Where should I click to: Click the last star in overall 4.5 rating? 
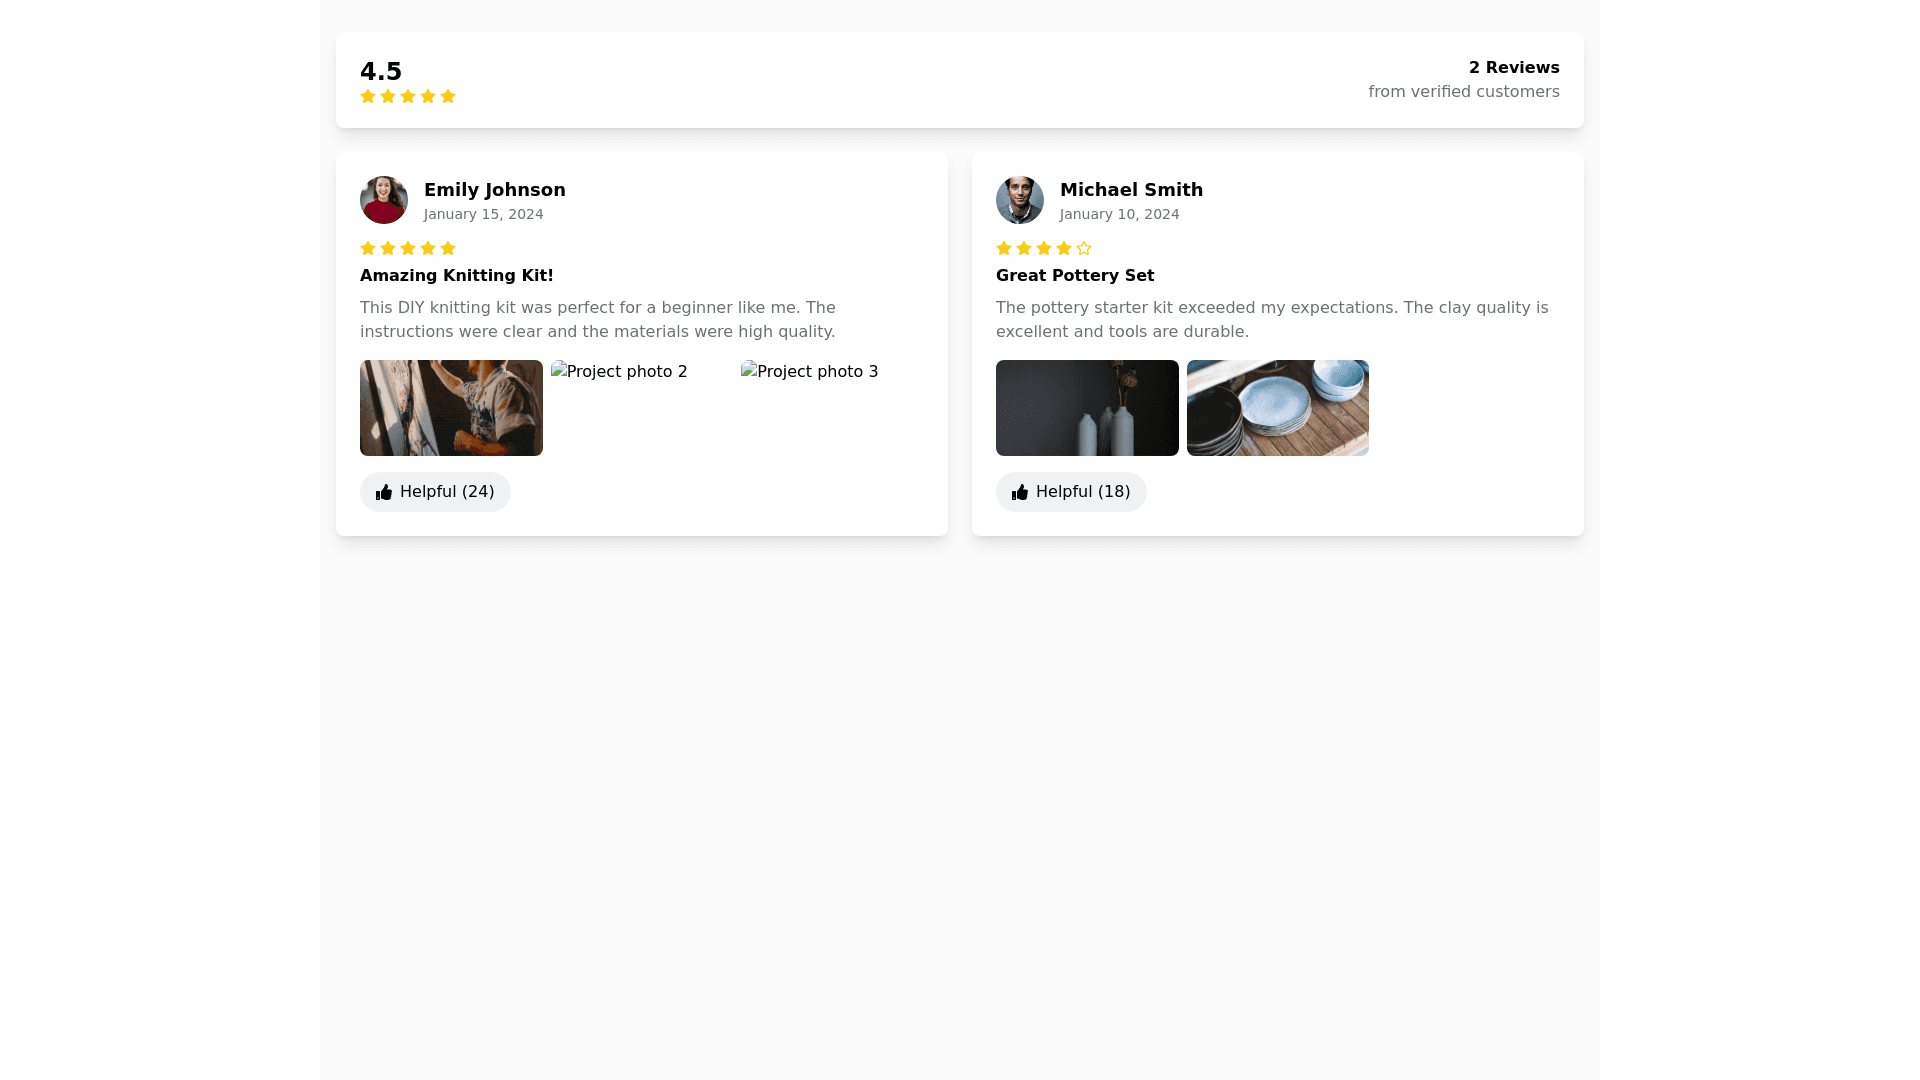tap(448, 96)
